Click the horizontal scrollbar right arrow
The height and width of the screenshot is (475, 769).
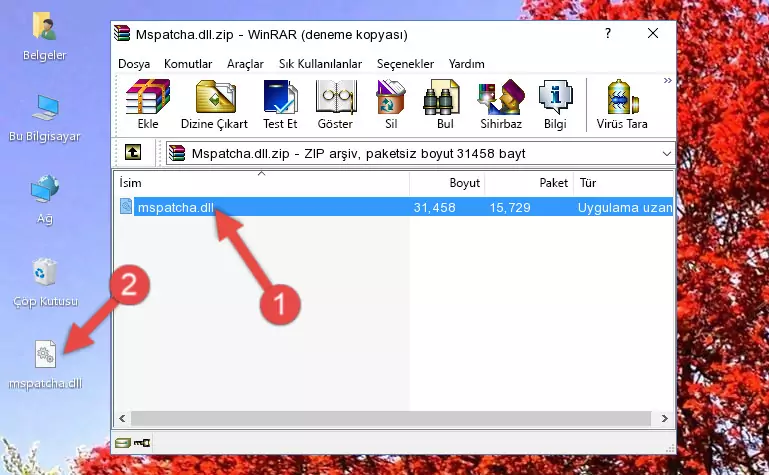pos(665,418)
